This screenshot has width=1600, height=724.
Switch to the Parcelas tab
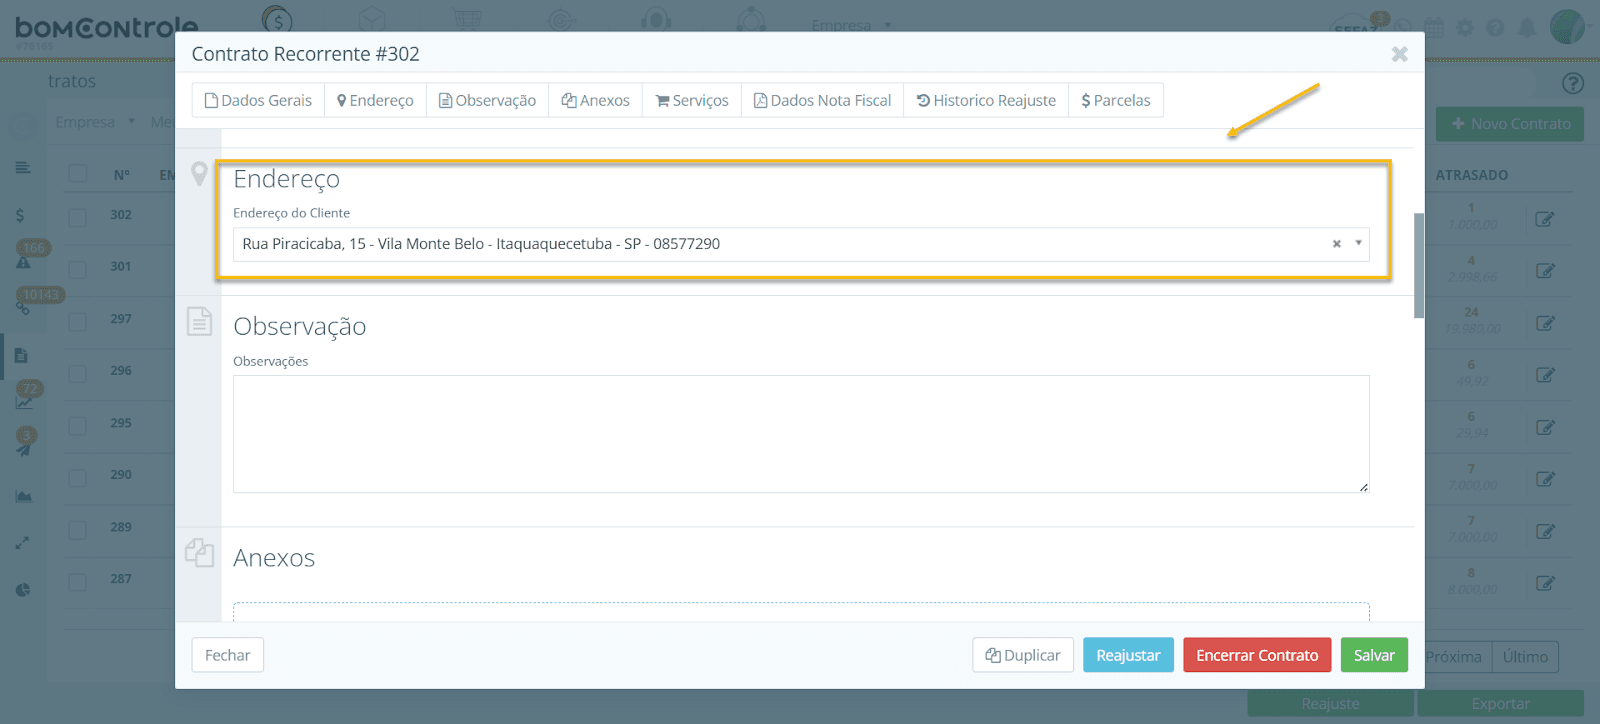[1116, 100]
